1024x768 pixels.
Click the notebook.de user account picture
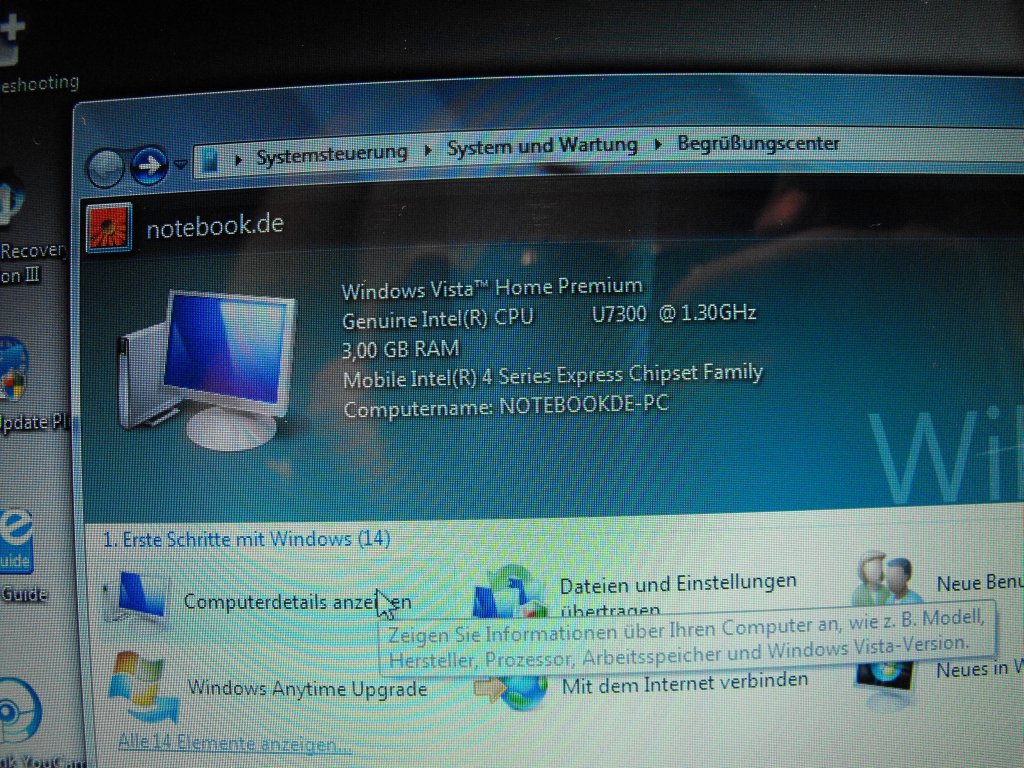pyautogui.click(x=109, y=227)
